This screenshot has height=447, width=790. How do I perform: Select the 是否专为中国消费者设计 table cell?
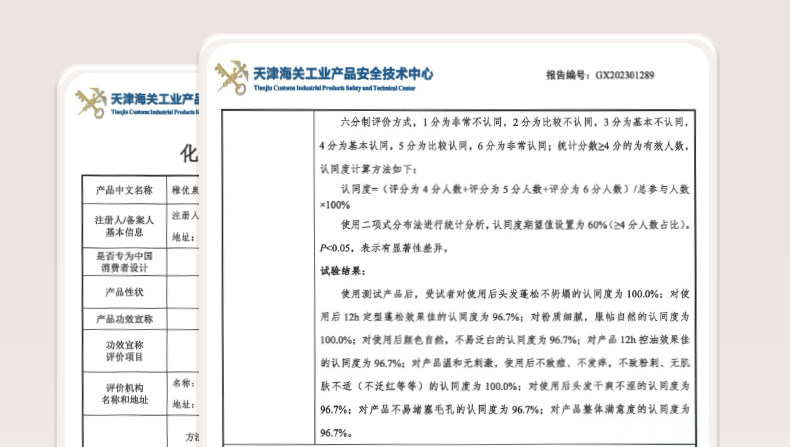click(124, 262)
